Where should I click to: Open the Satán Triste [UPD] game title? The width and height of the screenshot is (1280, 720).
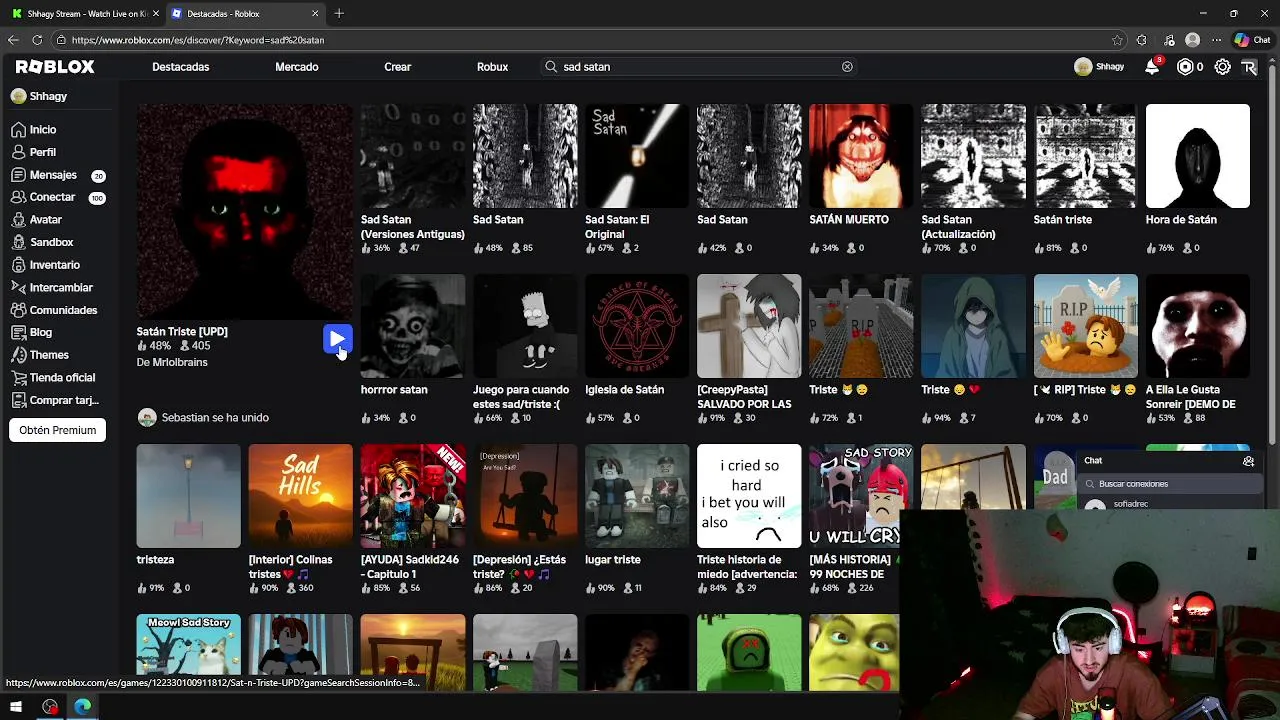[182, 331]
